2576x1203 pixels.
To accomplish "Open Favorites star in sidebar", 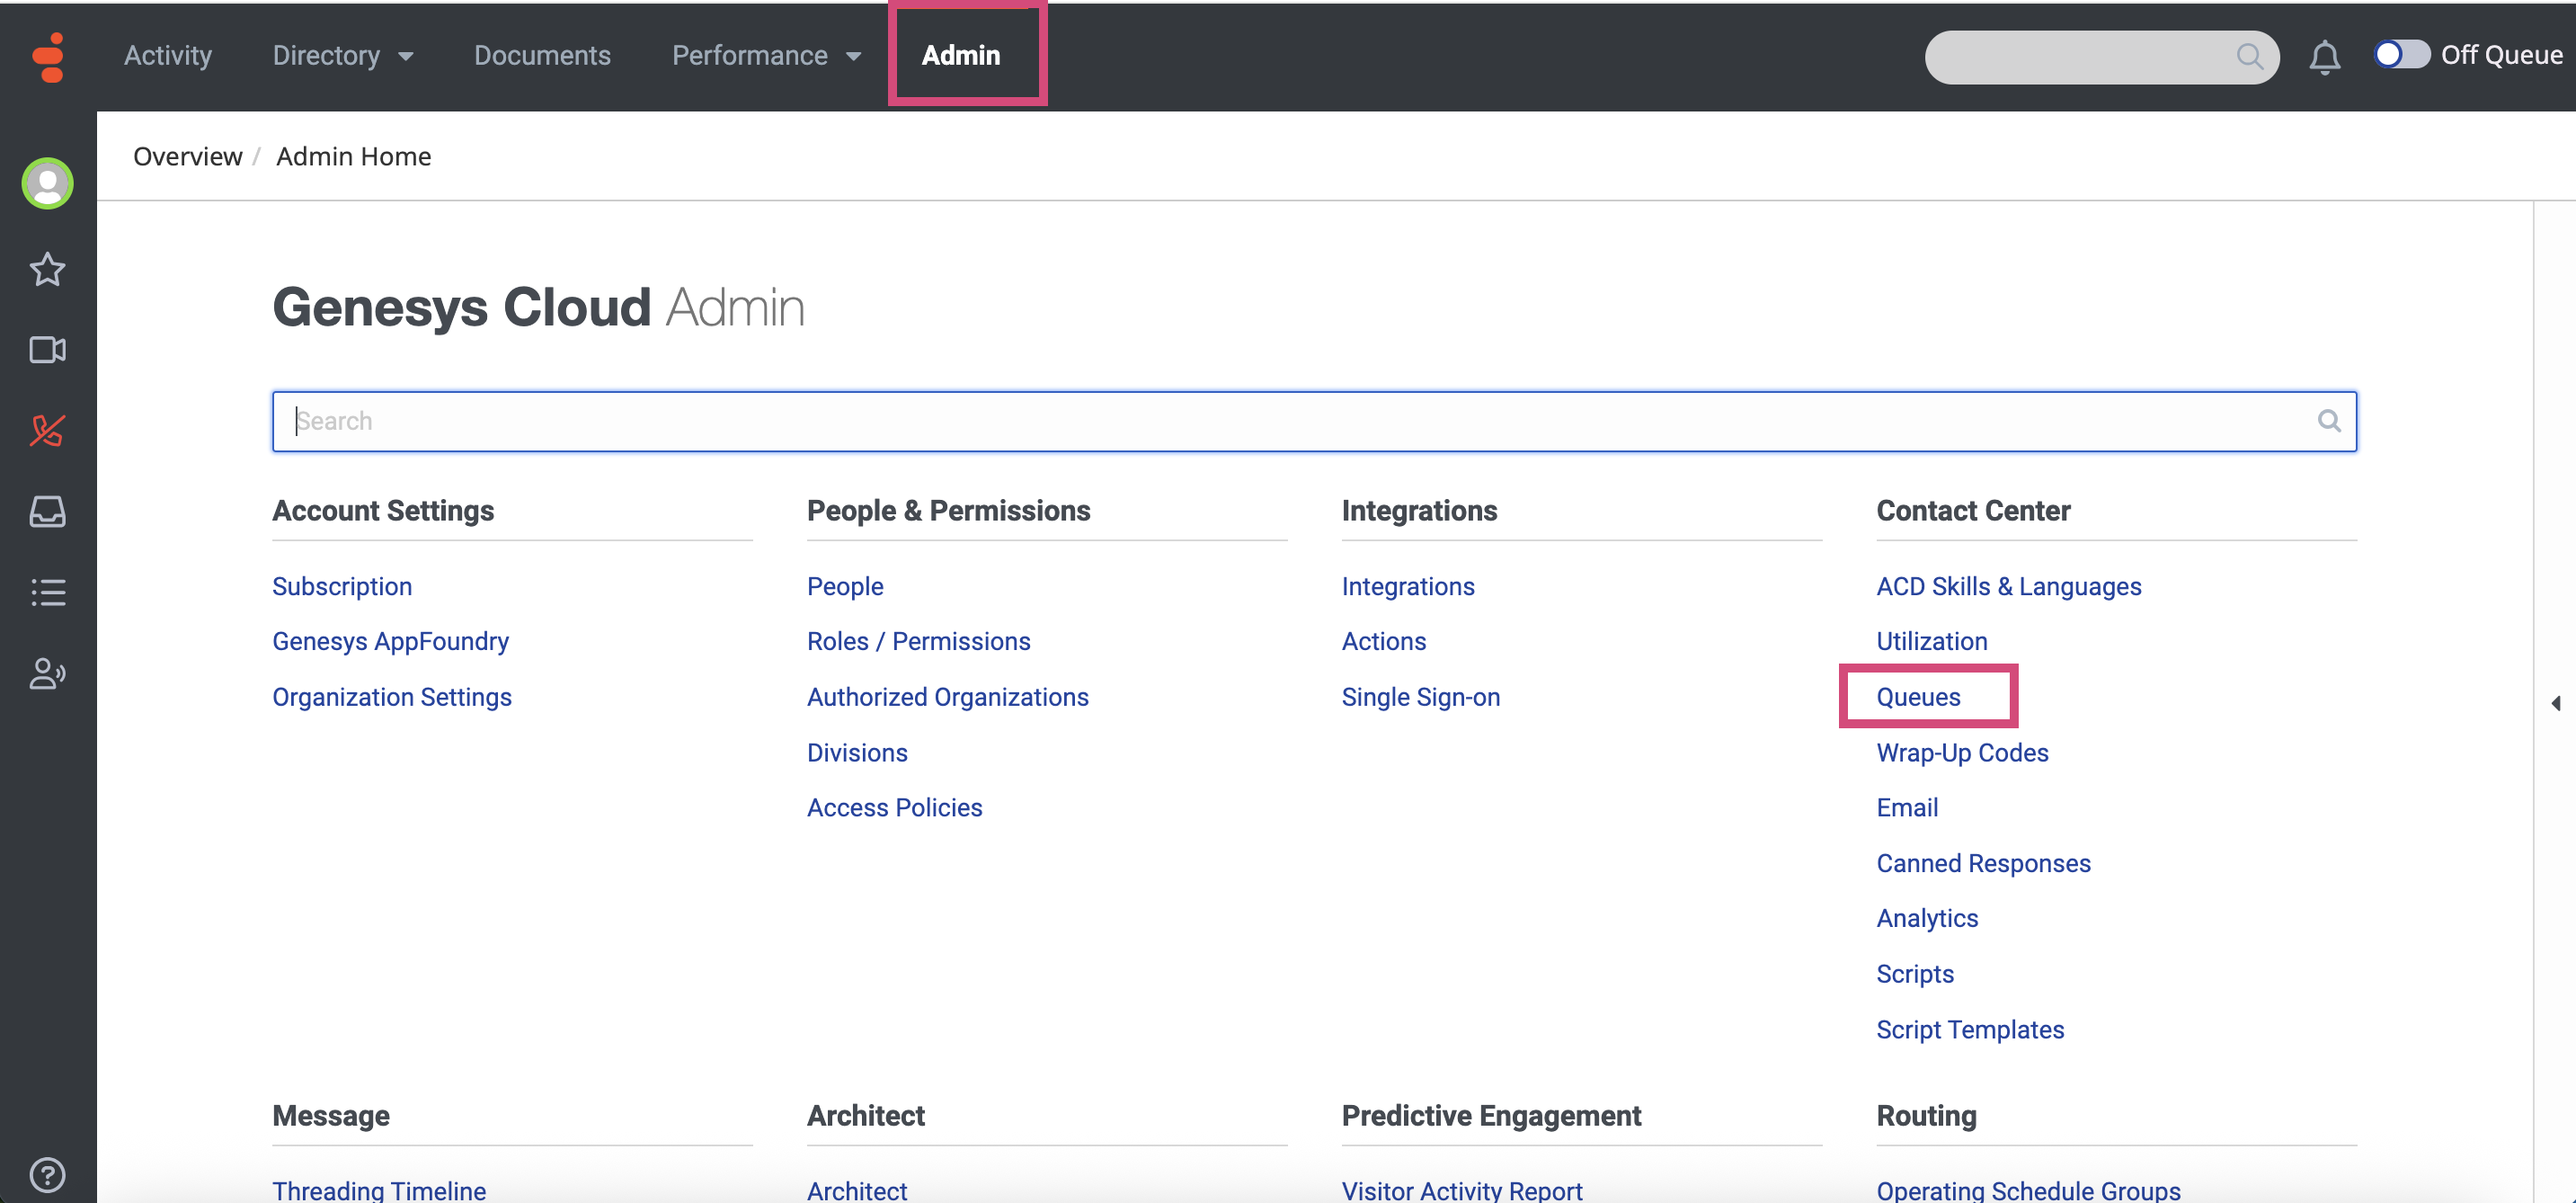I will click(x=48, y=269).
